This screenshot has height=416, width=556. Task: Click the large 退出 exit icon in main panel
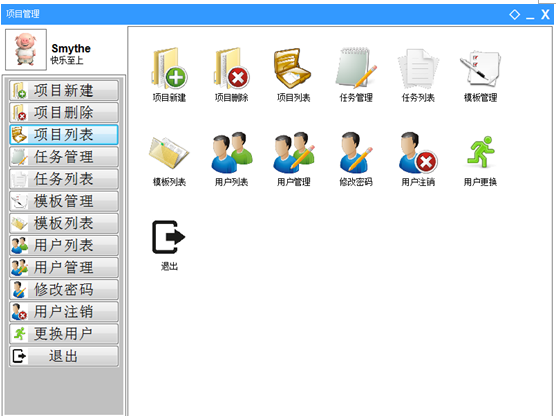tap(169, 237)
